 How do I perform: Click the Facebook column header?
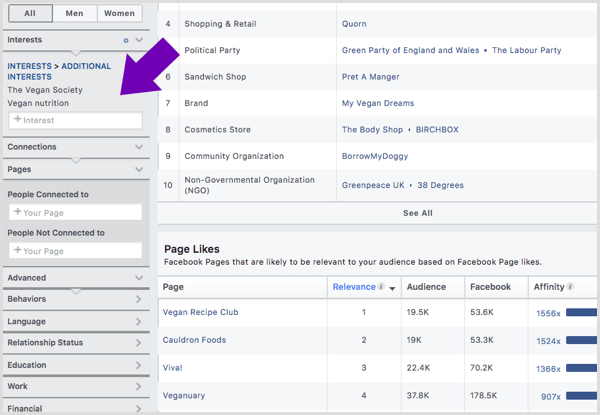(x=490, y=287)
